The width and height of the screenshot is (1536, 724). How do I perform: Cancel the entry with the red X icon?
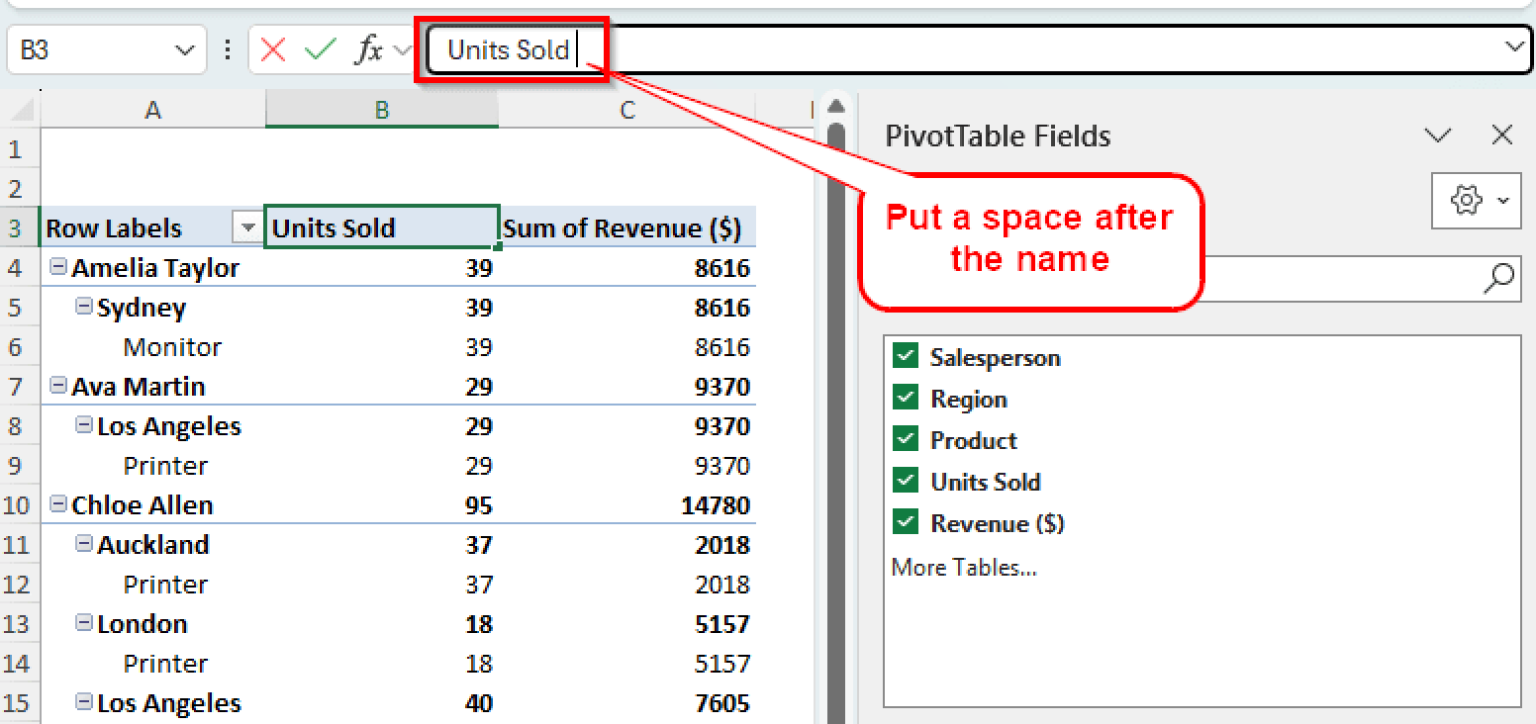click(273, 49)
